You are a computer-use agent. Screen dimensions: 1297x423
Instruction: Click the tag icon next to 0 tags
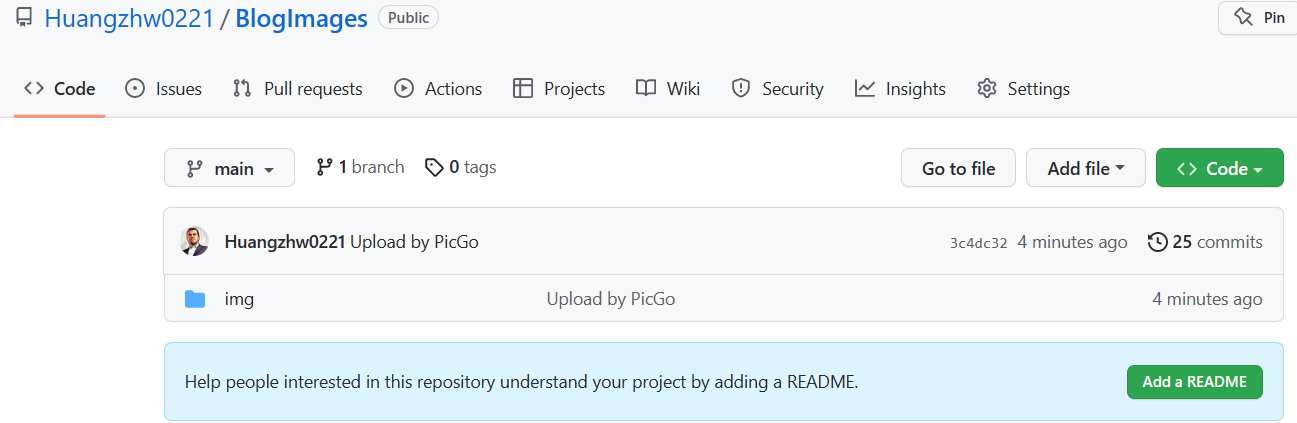pyautogui.click(x=434, y=168)
